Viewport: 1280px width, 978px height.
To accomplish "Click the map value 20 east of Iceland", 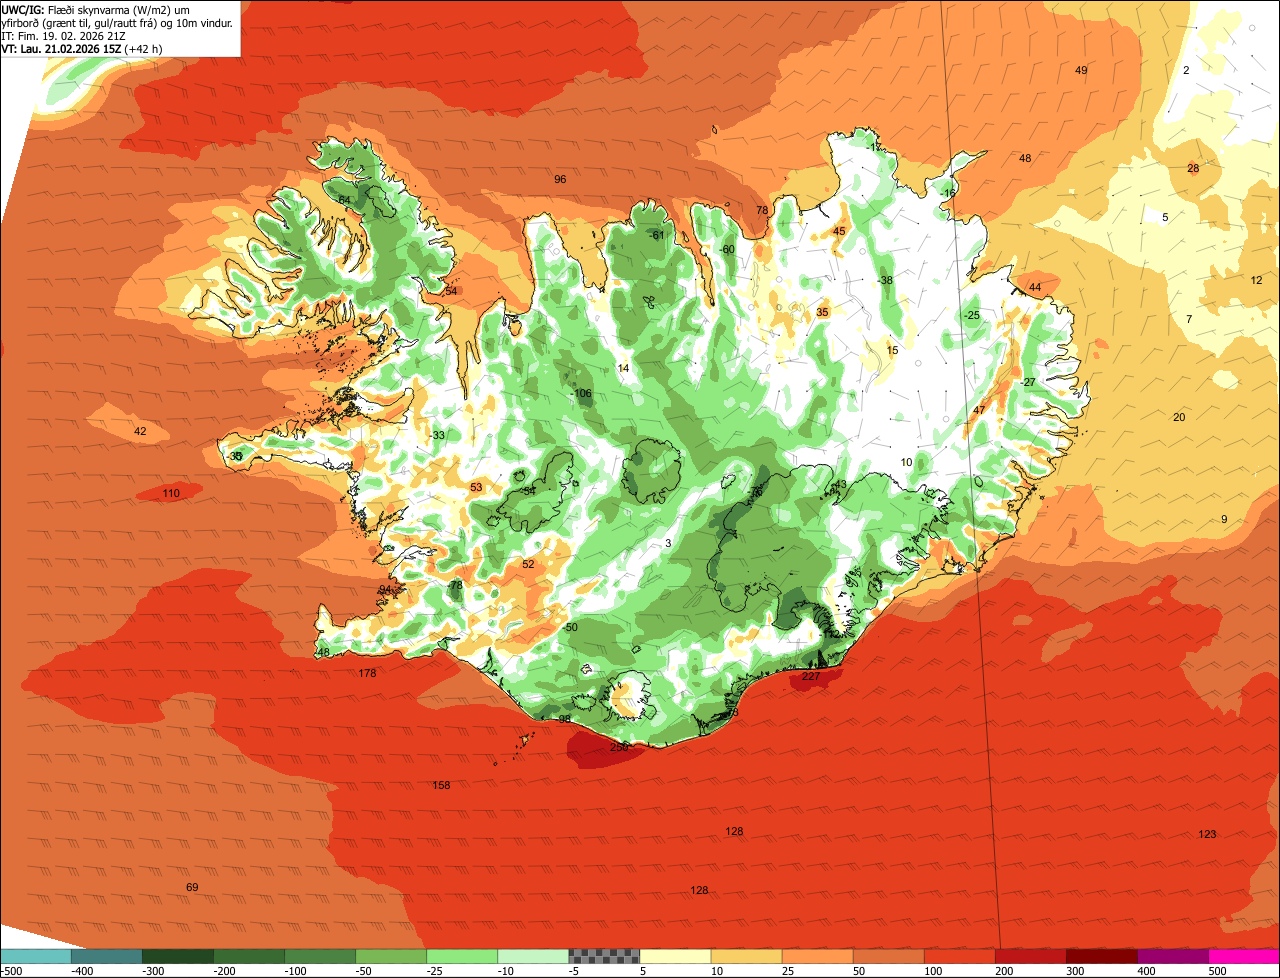I will point(1179,417).
